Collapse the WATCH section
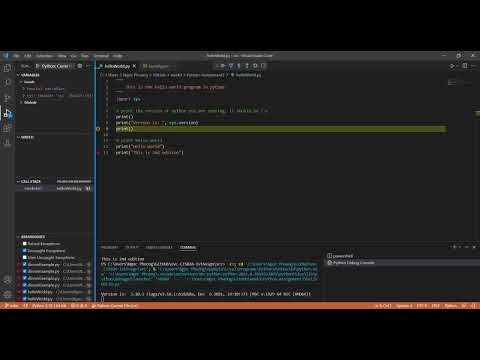Viewport: 480px width, 360px height. (25, 137)
